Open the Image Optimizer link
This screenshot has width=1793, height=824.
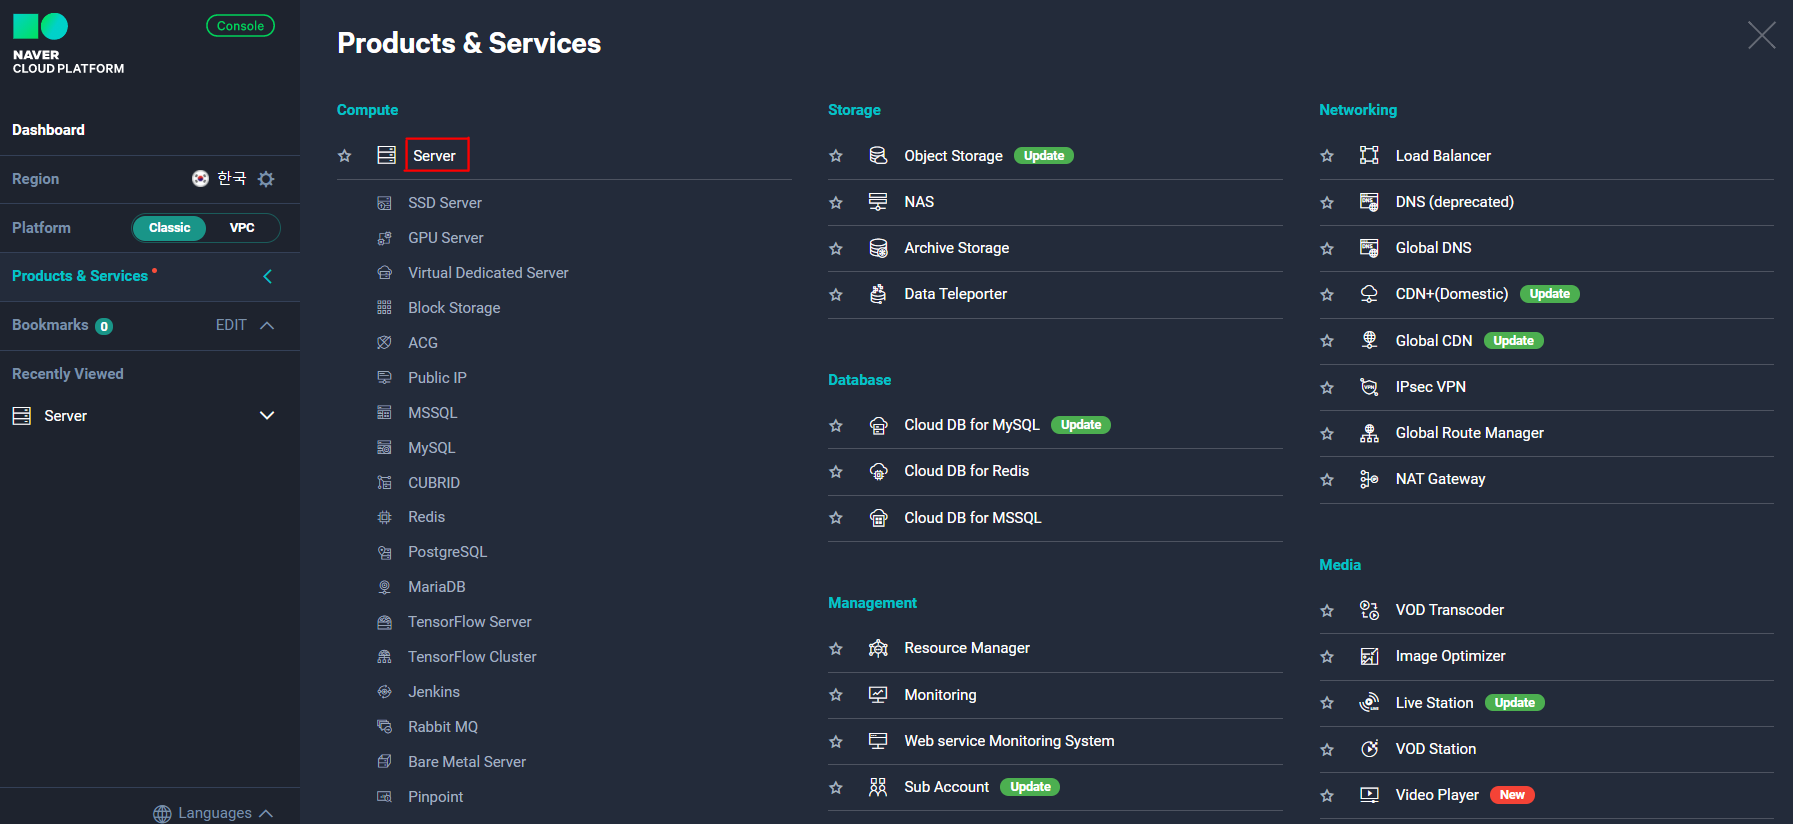click(1450, 656)
